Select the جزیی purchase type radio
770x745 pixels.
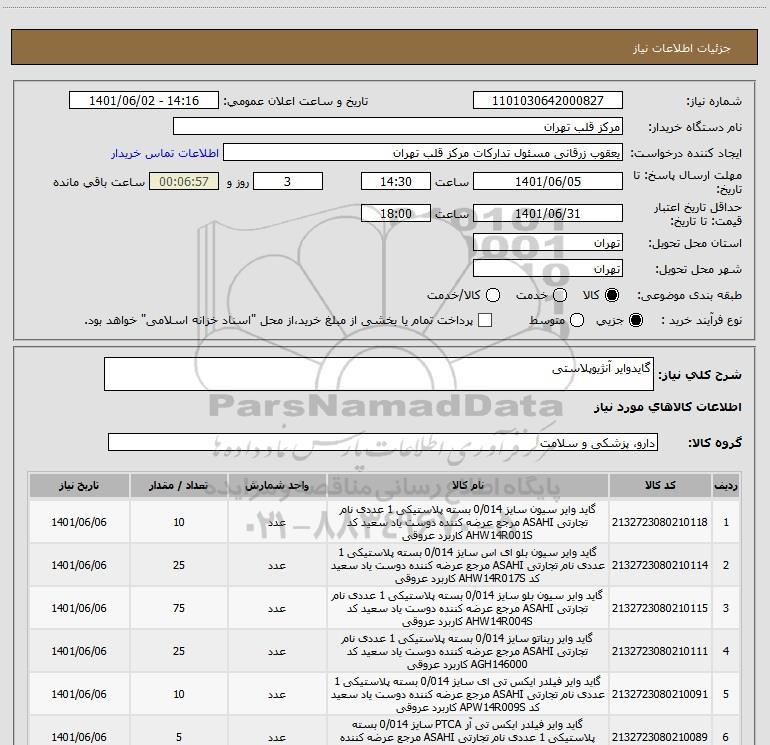click(x=635, y=320)
